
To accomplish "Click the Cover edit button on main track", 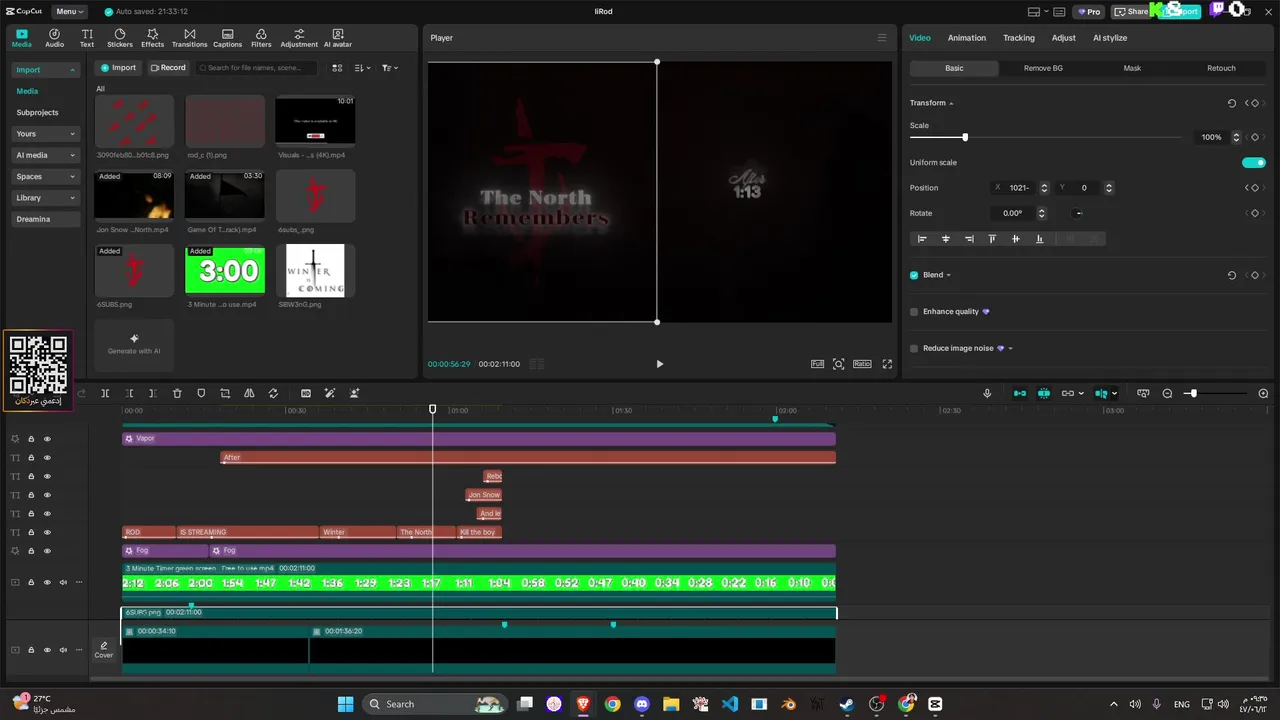I will 104,650.
